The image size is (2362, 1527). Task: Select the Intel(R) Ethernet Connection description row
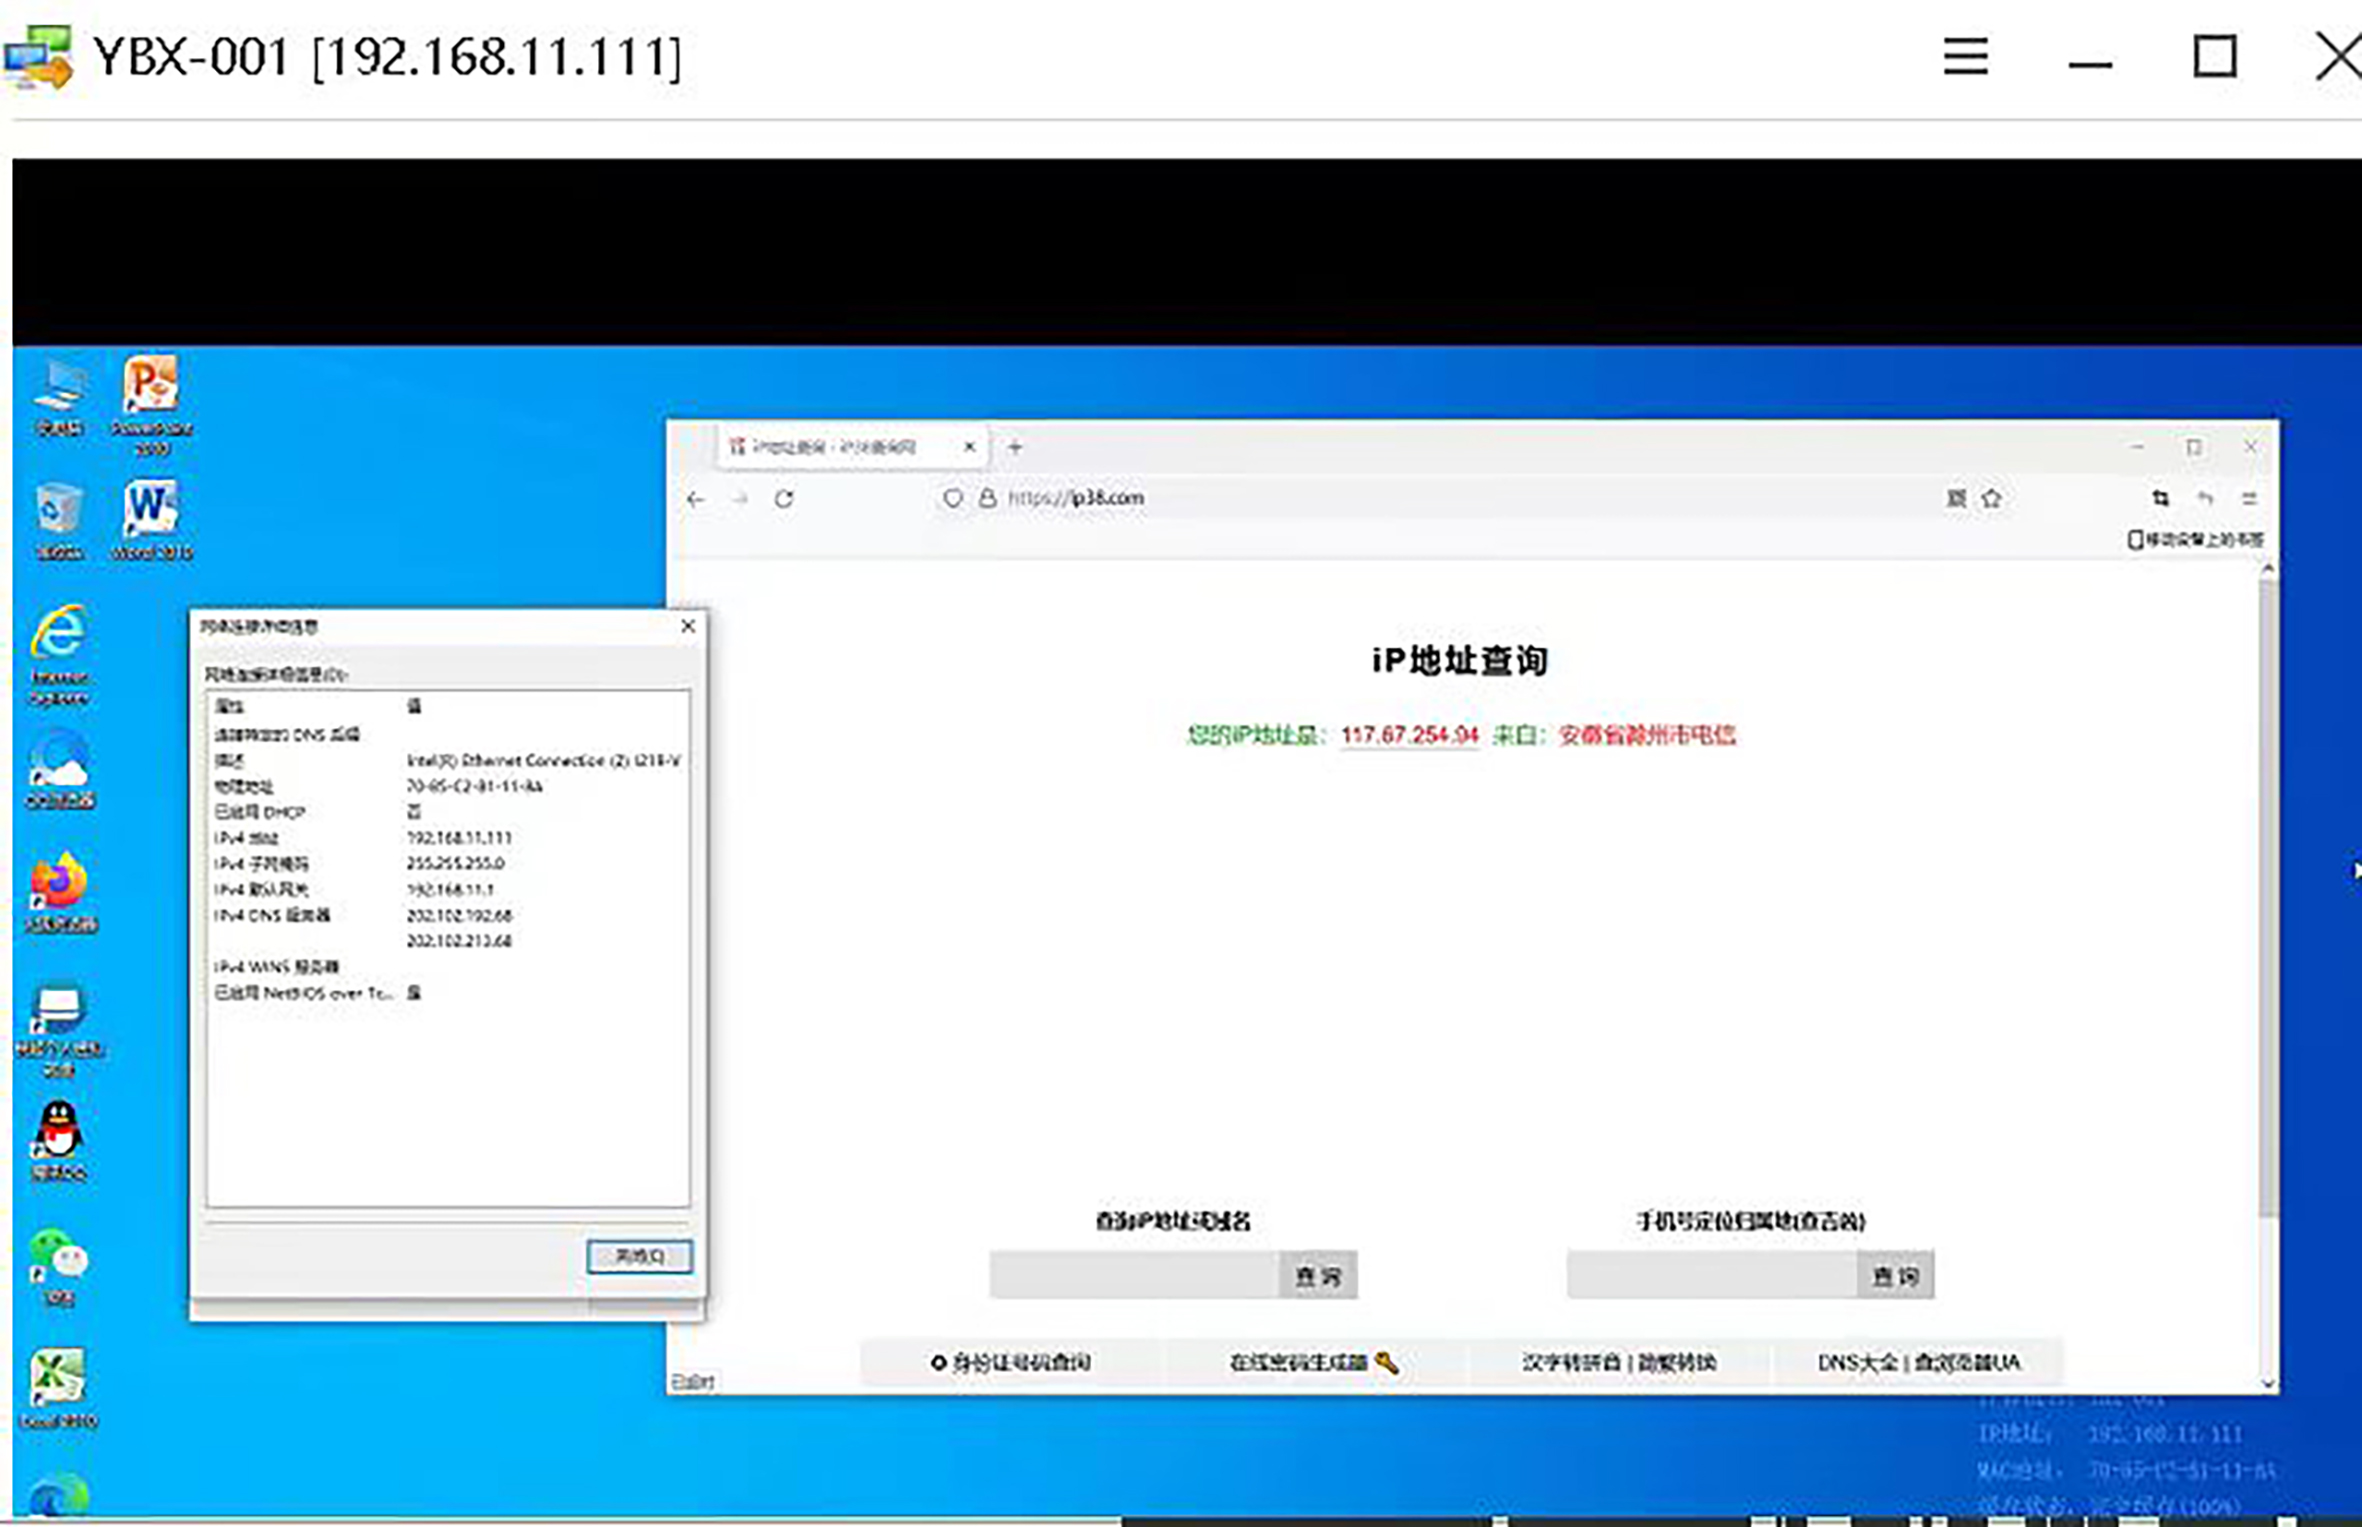pos(447,761)
